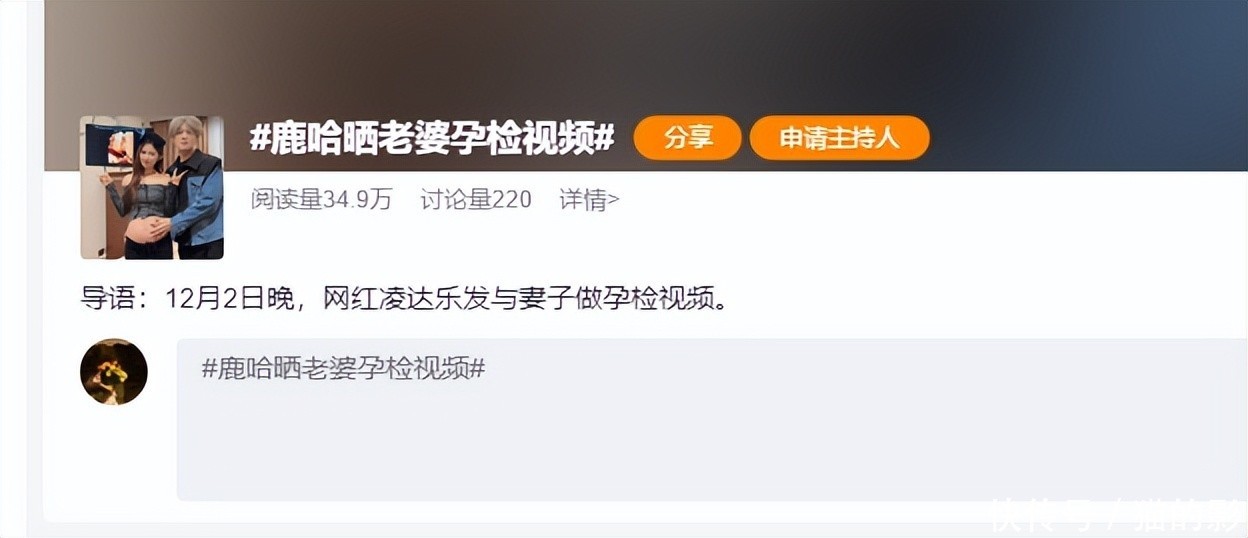Viewport: 1248px width, 538px height.
Task: Click the arrow chevron after 详情
Action: coord(614,200)
